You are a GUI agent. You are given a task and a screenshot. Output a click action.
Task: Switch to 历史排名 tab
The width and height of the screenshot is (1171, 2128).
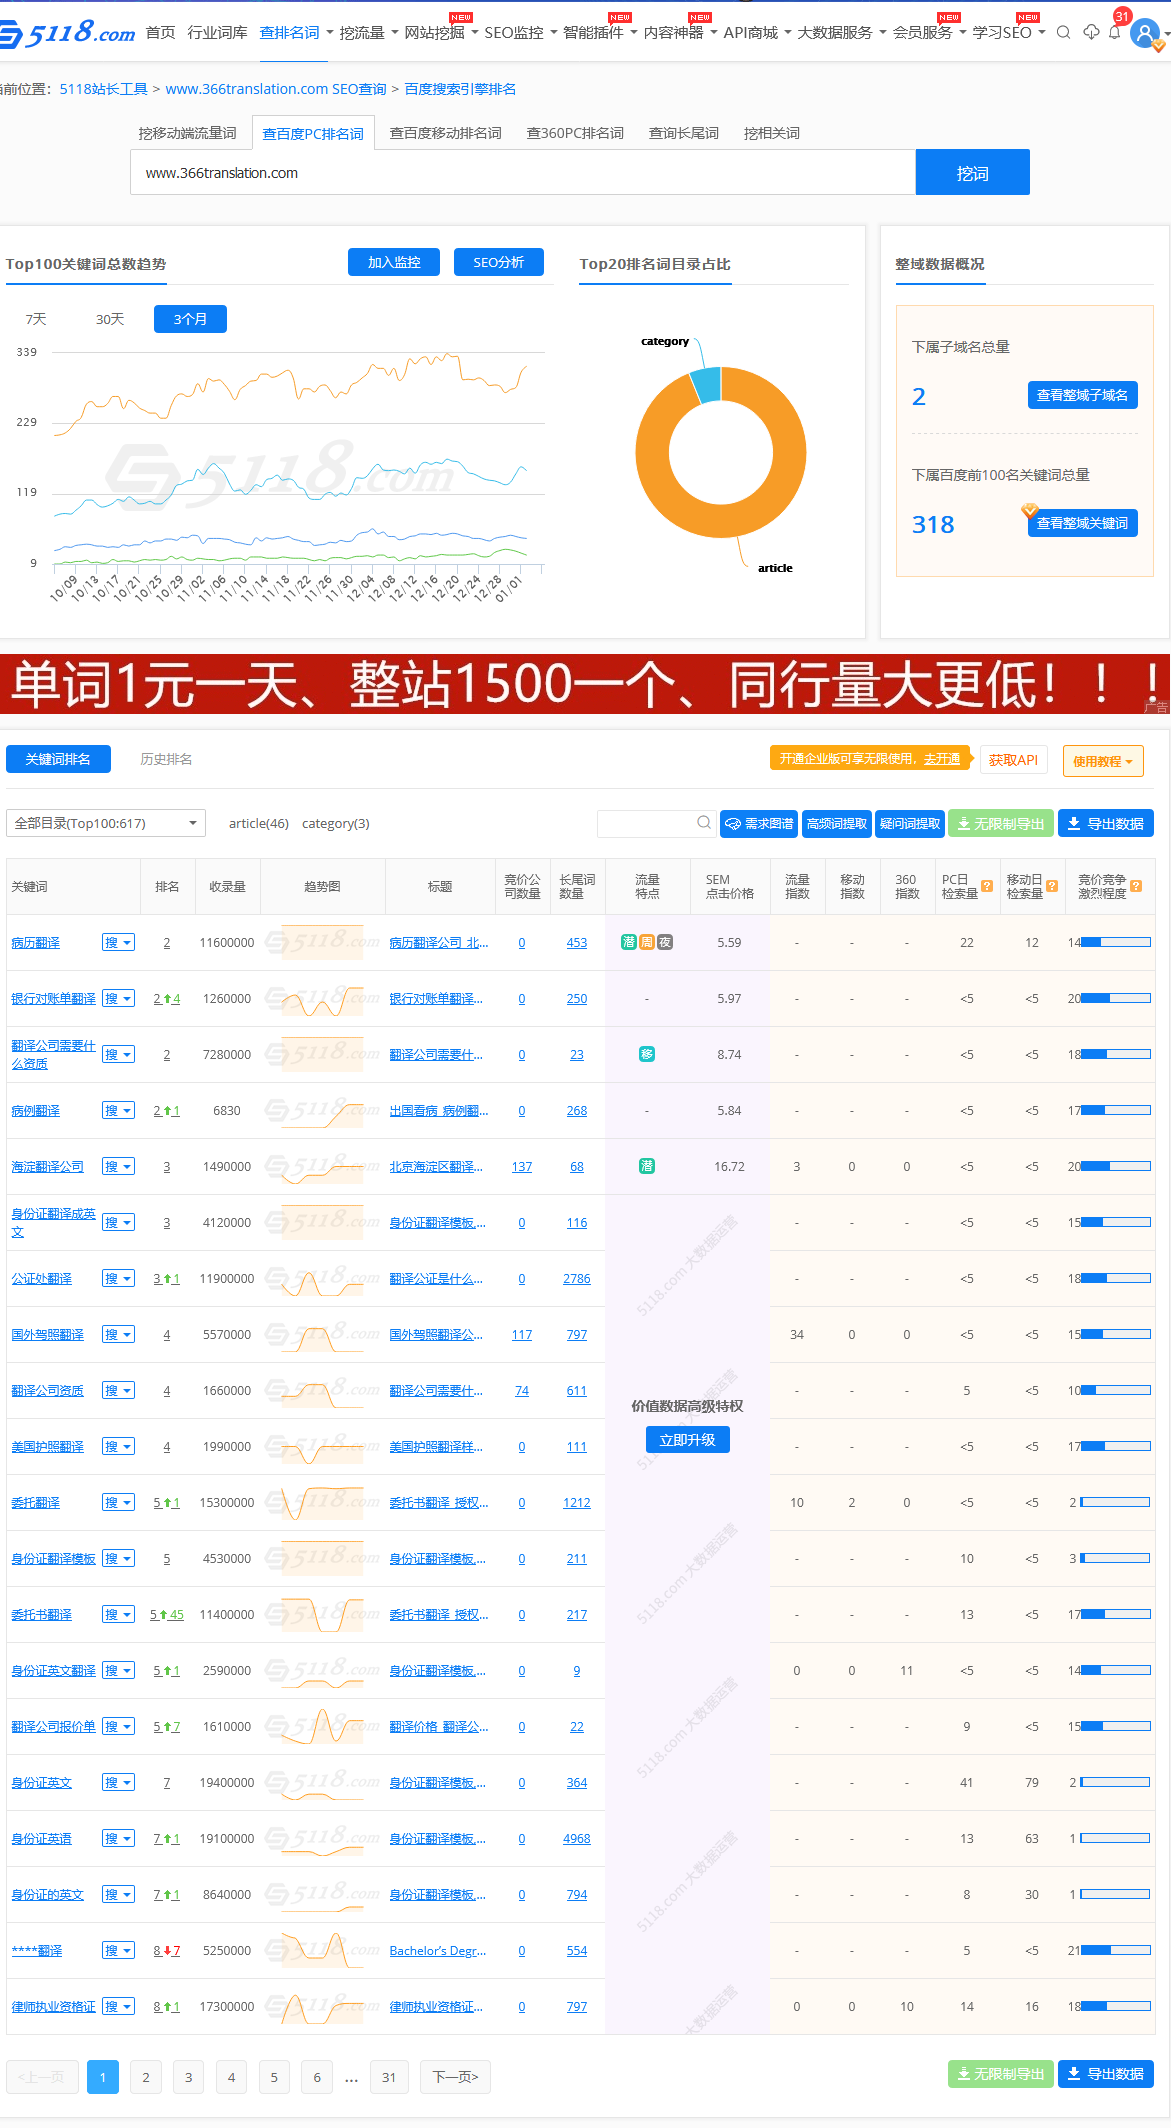click(166, 759)
